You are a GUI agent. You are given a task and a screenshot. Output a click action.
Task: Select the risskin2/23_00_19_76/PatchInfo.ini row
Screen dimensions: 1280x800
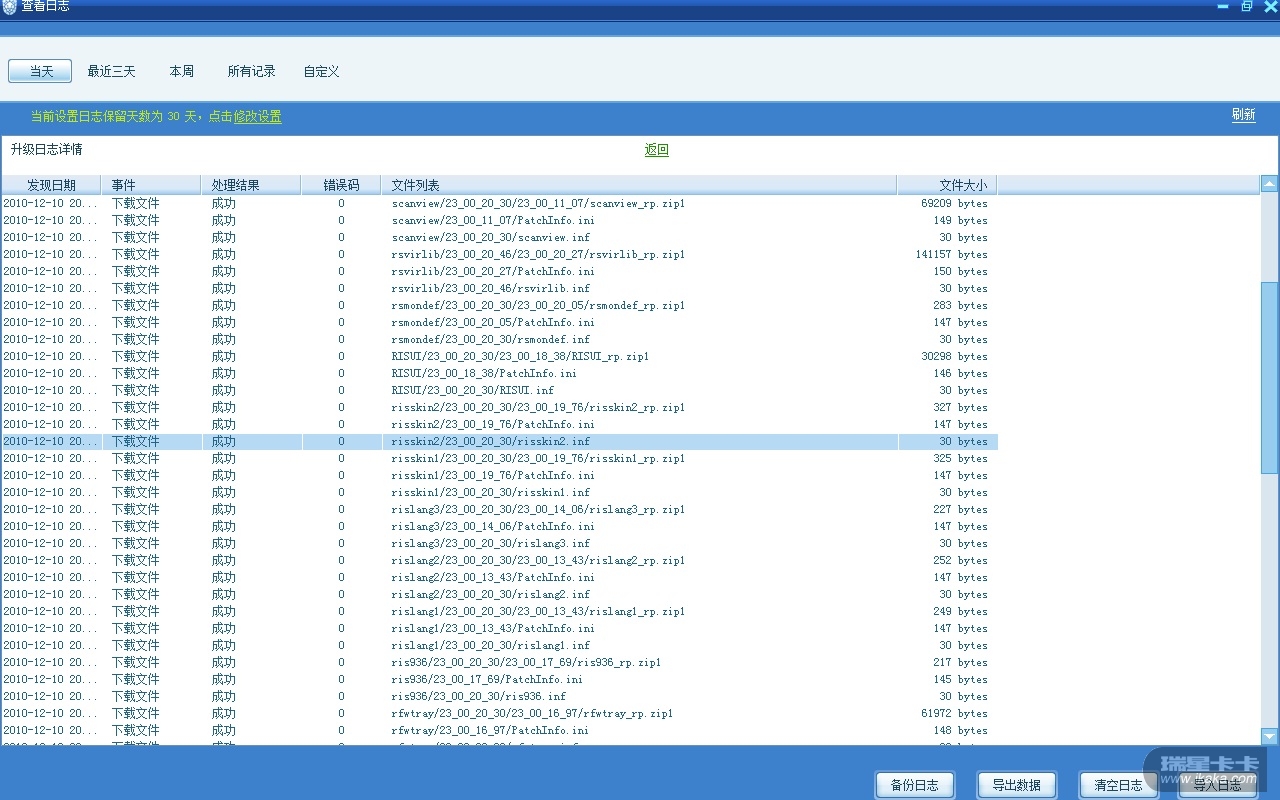click(x=499, y=424)
